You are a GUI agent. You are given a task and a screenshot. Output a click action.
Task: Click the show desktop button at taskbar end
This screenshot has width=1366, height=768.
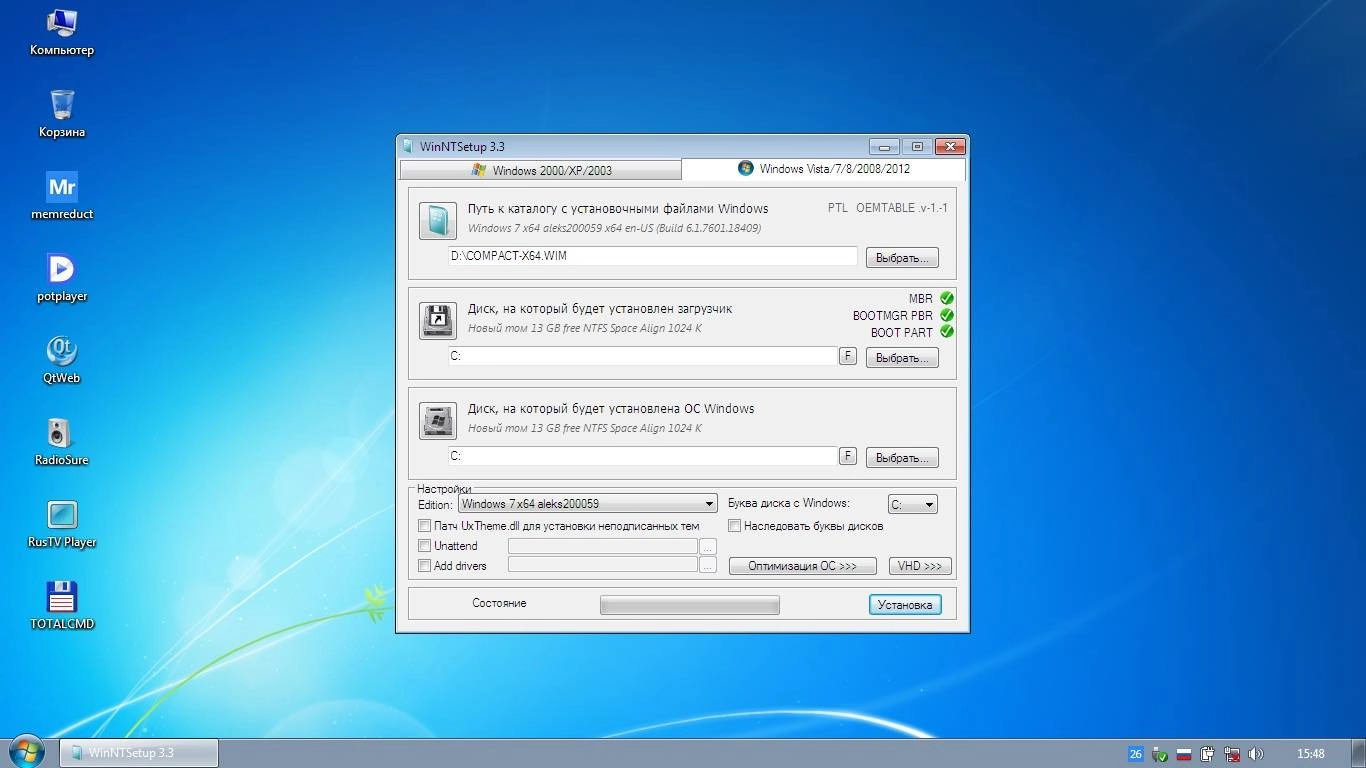(1359, 753)
